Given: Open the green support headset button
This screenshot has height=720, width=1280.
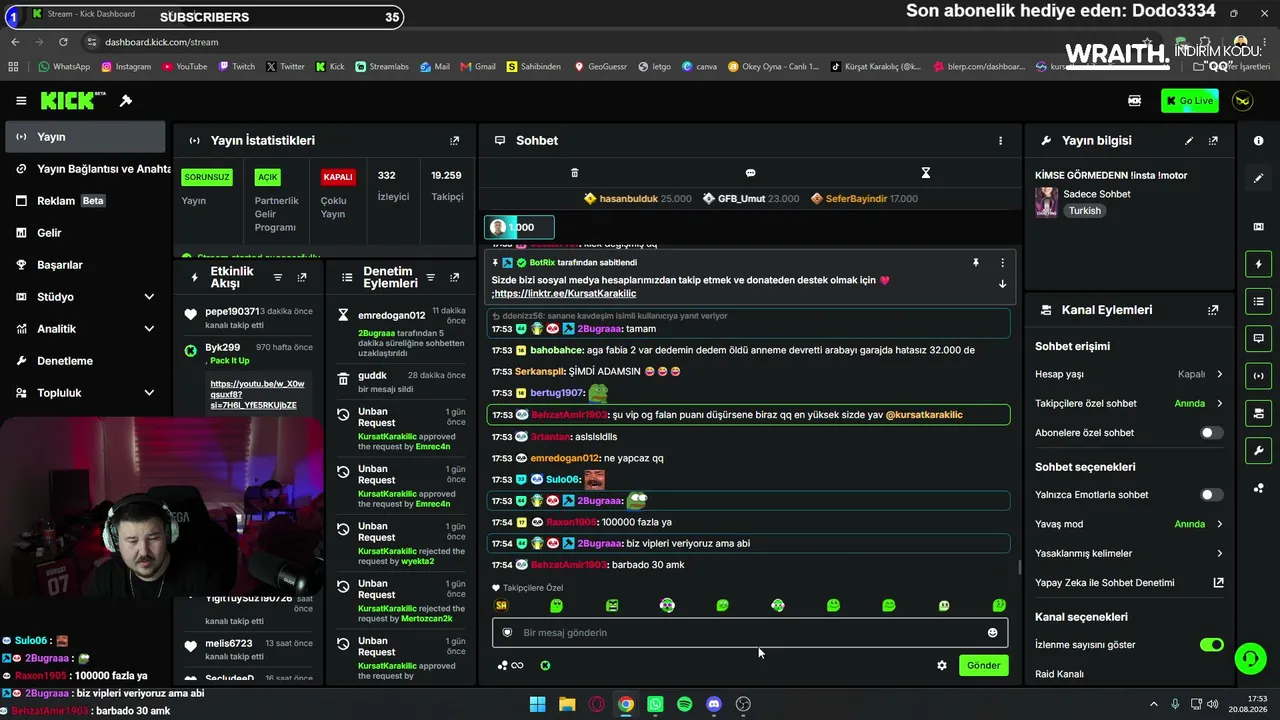Looking at the screenshot, I should click(1250, 658).
